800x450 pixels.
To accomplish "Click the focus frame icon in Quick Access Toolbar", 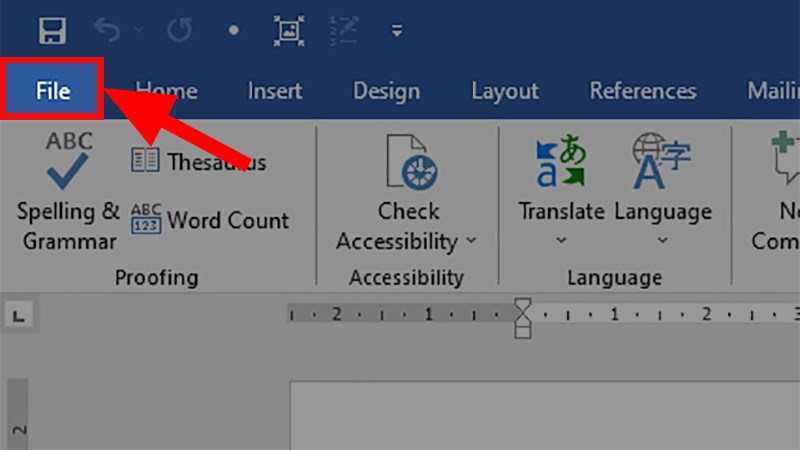I will pyautogui.click(x=289, y=31).
